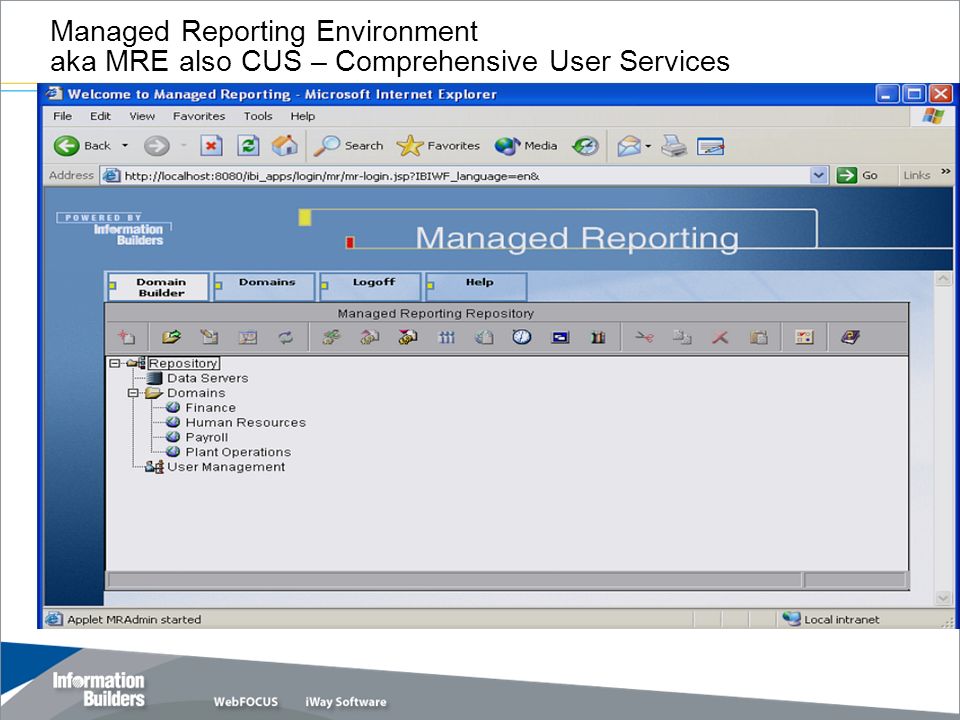Open Search in IE toolbar
This screenshot has height=720, width=960.
tap(348, 146)
